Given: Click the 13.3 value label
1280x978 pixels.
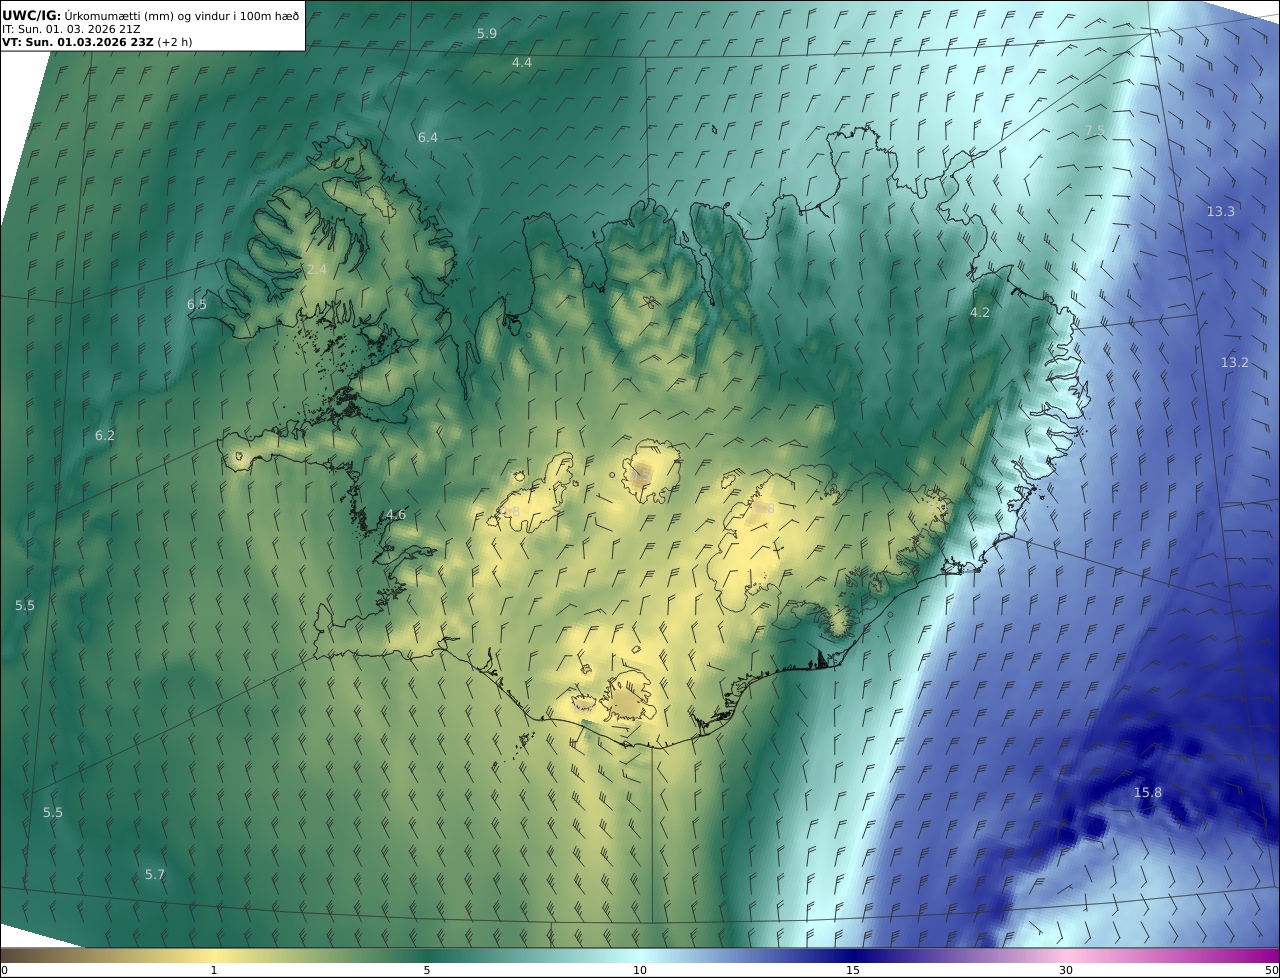Looking at the screenshot, I should pyautogui.click(x=1220, y=211).
